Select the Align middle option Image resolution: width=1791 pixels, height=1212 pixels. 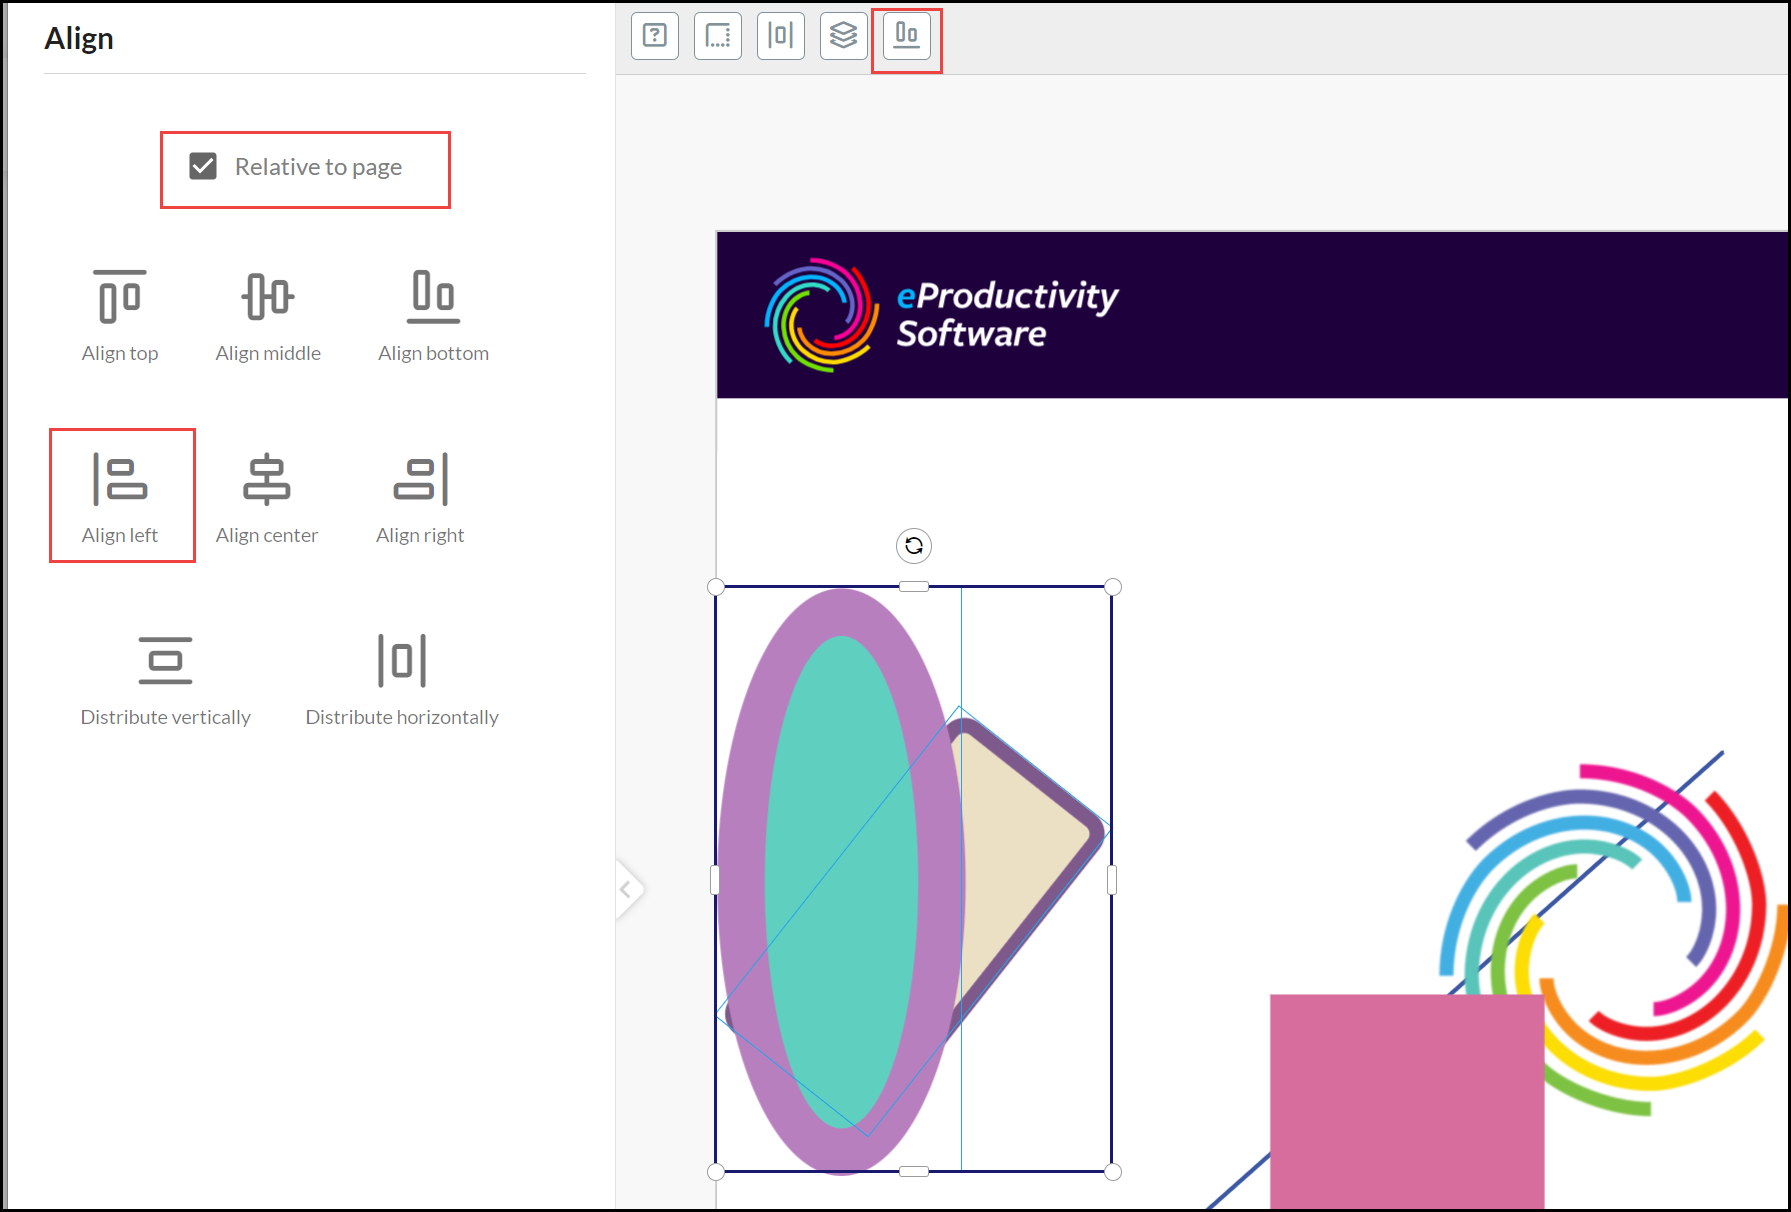click(x=268, y=297)
